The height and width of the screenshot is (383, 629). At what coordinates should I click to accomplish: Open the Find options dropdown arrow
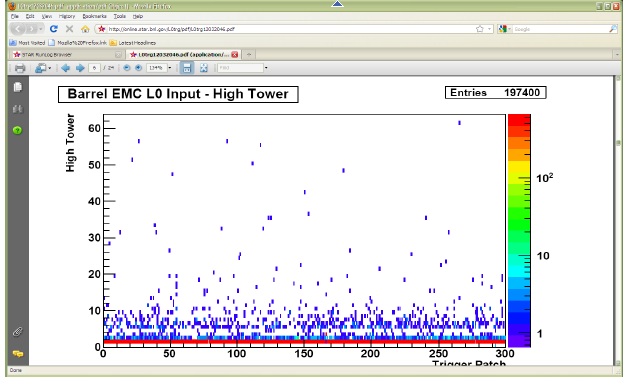[x=266, y=68]
